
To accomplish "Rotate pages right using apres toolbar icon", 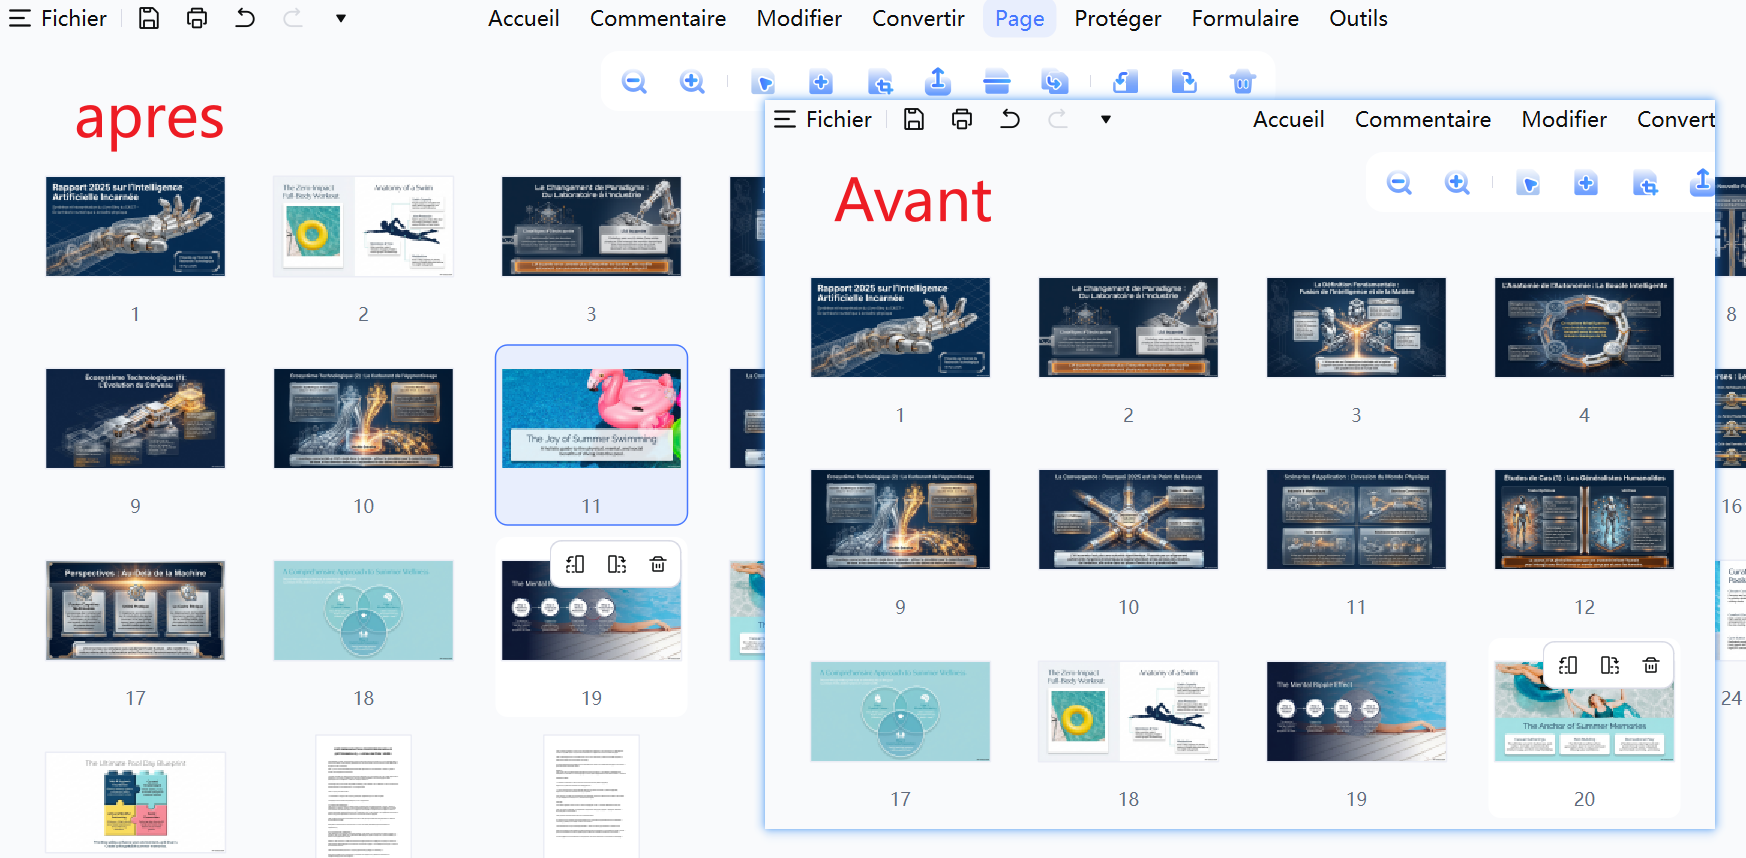I will tap(1184, 82).
